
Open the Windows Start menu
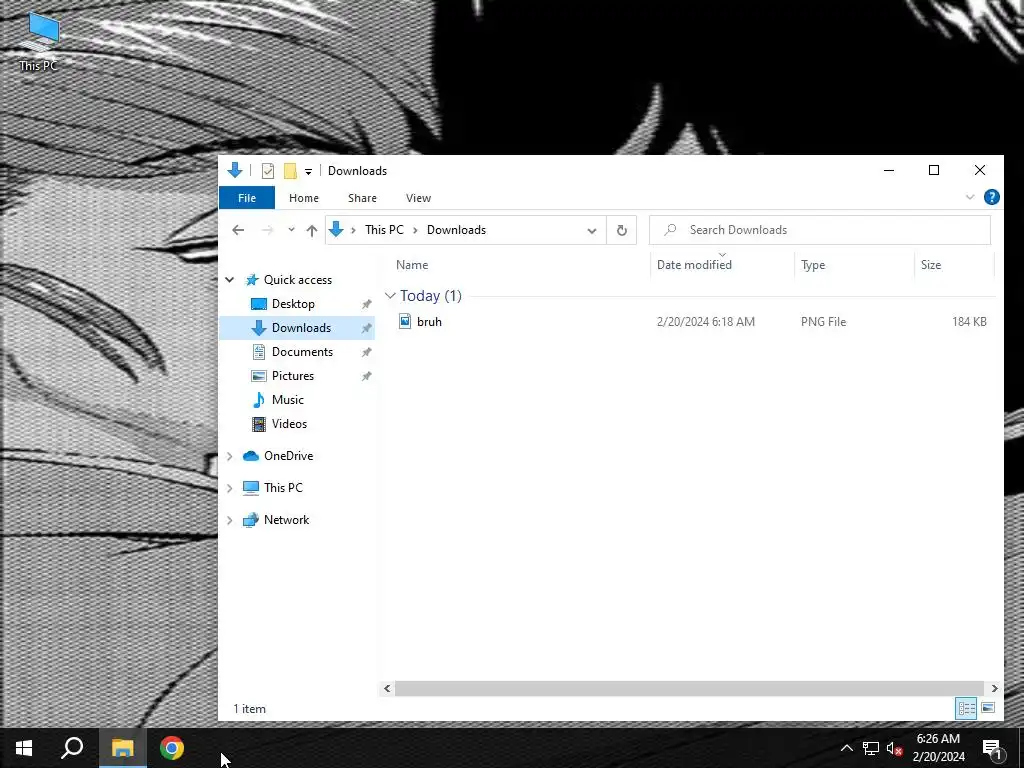[x=24, y=748]
